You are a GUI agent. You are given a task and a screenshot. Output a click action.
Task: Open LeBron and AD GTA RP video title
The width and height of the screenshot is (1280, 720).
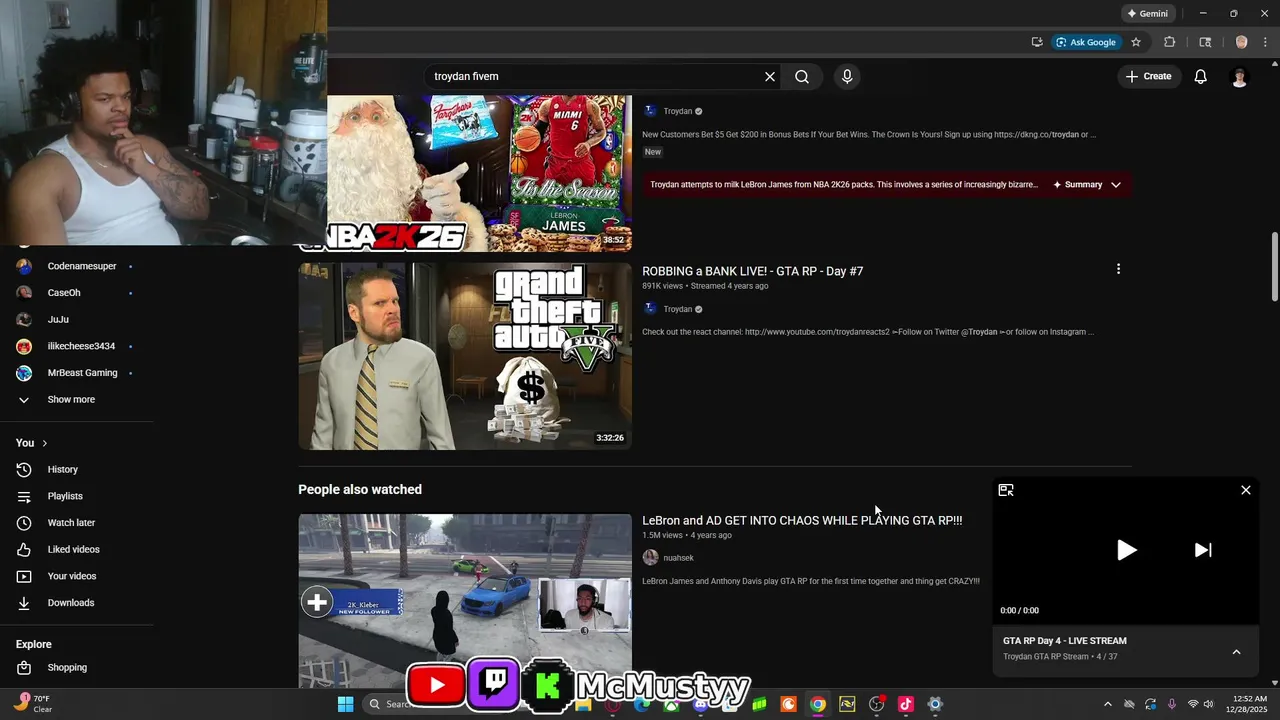(802, 520)
